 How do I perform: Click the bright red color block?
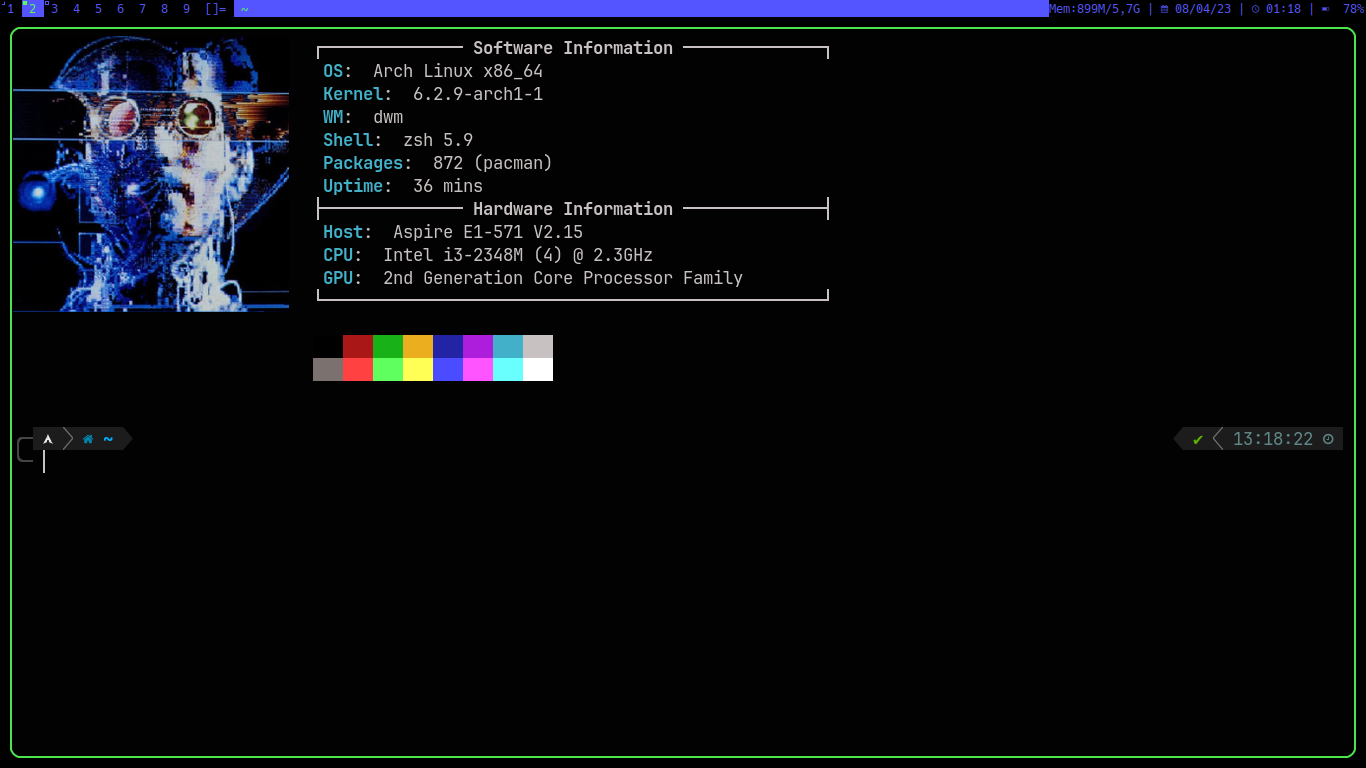[358, 369]
